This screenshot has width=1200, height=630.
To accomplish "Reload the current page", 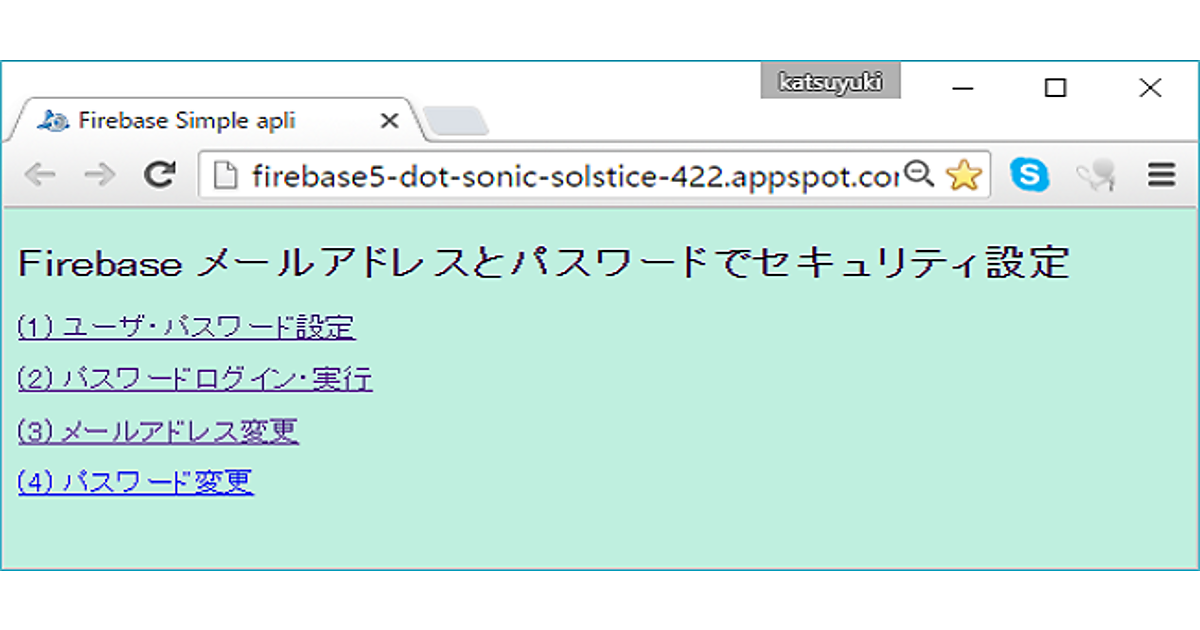I will [159, 176].
